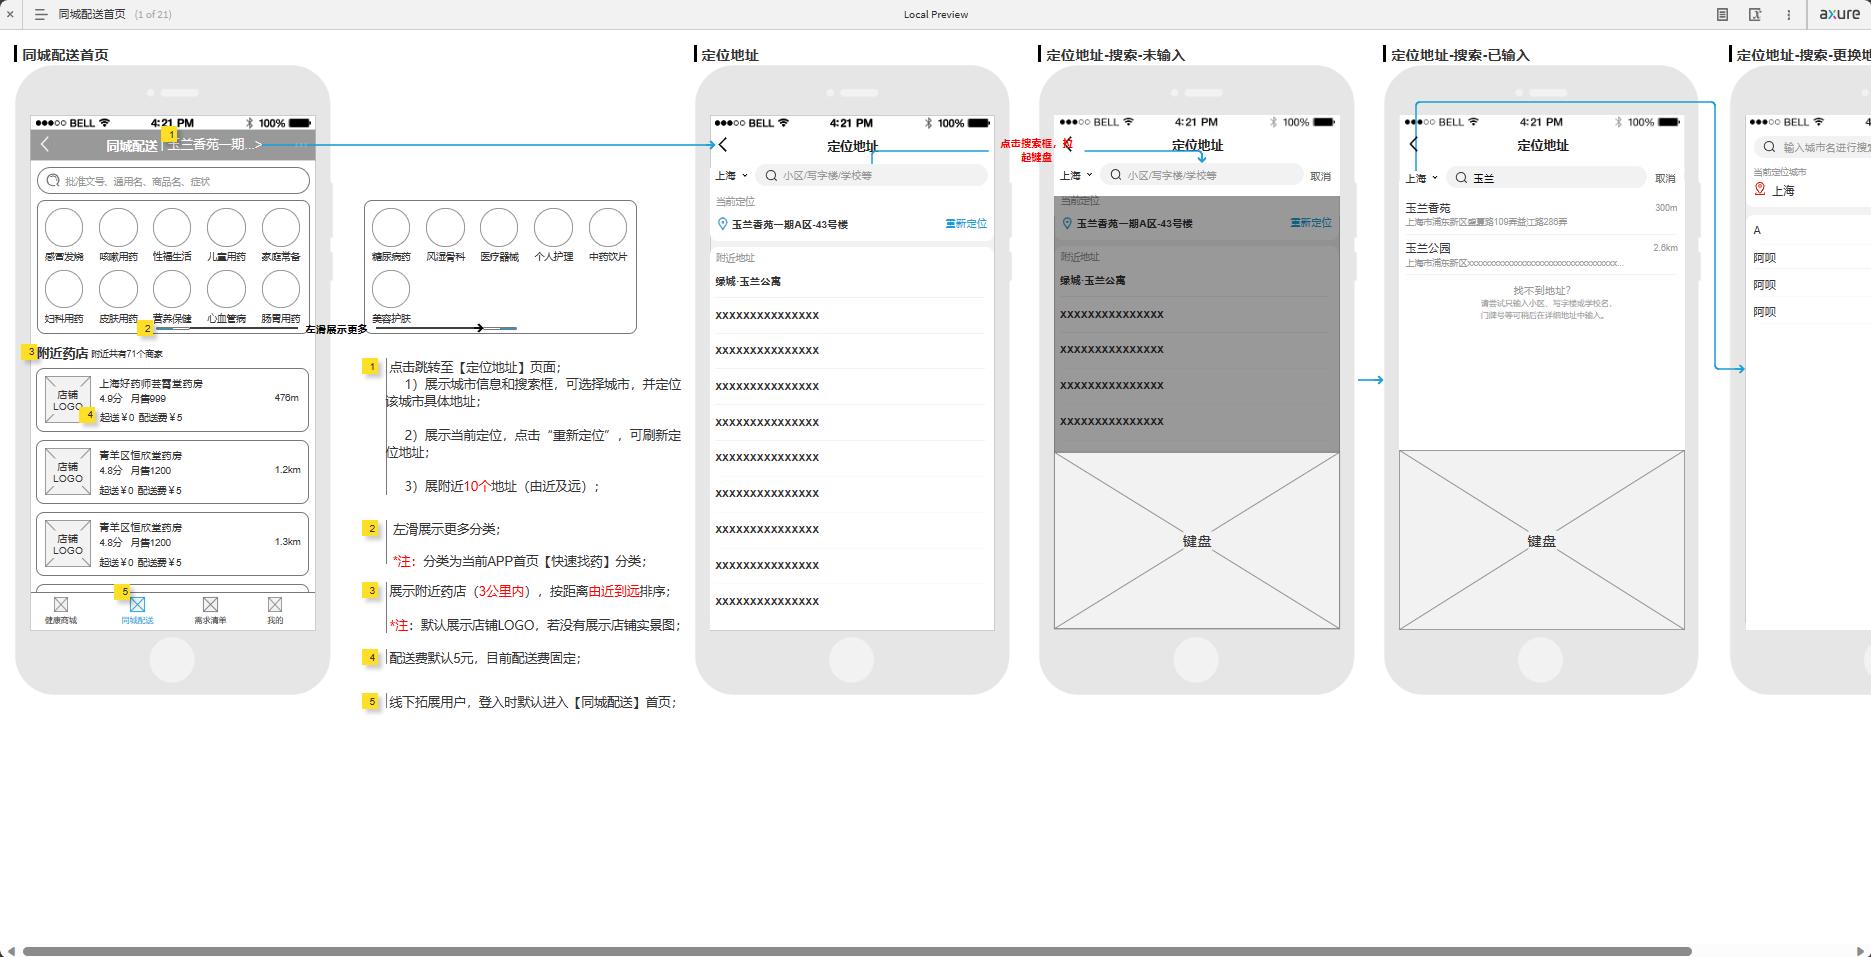Viewport: 1871px width, 957px height.
Task: Open the variables console icon
Action: 1755,14
